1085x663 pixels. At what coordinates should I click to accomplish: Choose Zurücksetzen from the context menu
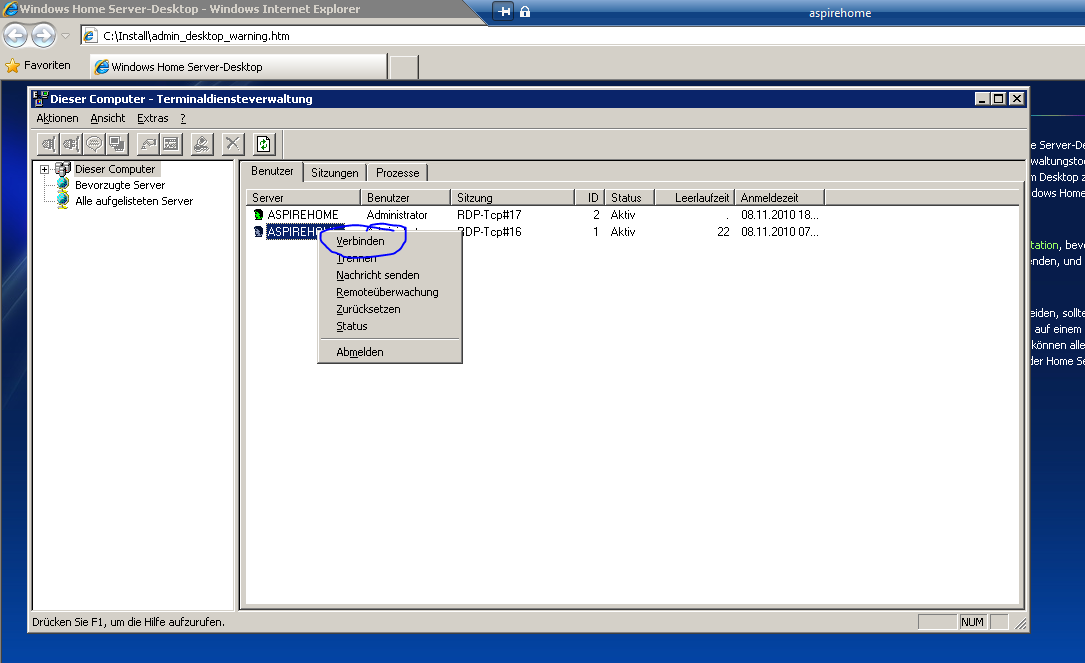click(x=390, y=309)
